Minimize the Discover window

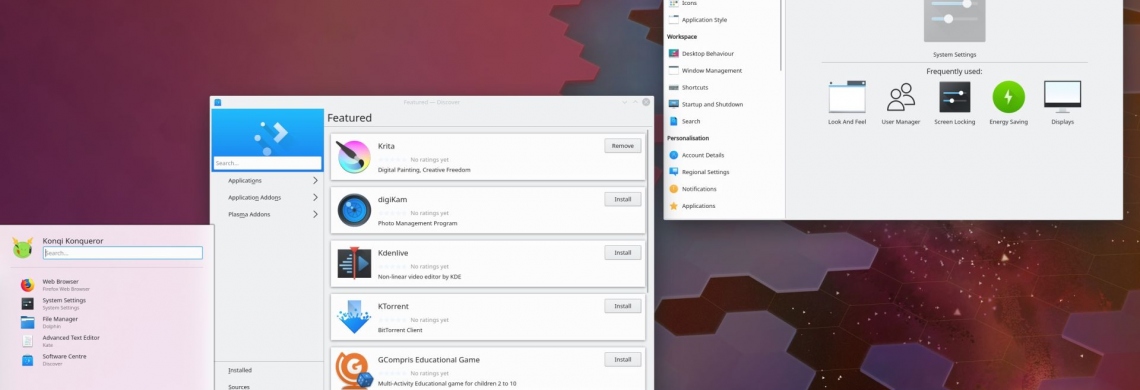[625, 103]
